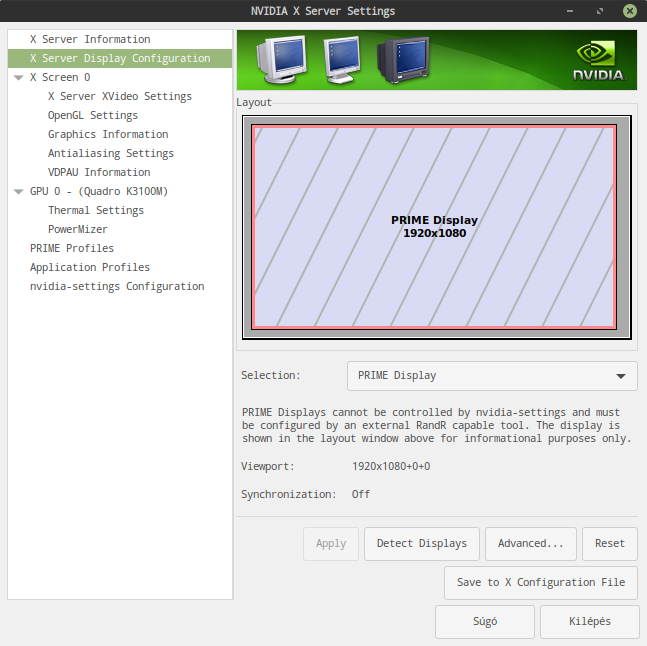Screen dimensions: 647x646
Task: Click the PRIME Displays informational message
Action: pos(437,425)
